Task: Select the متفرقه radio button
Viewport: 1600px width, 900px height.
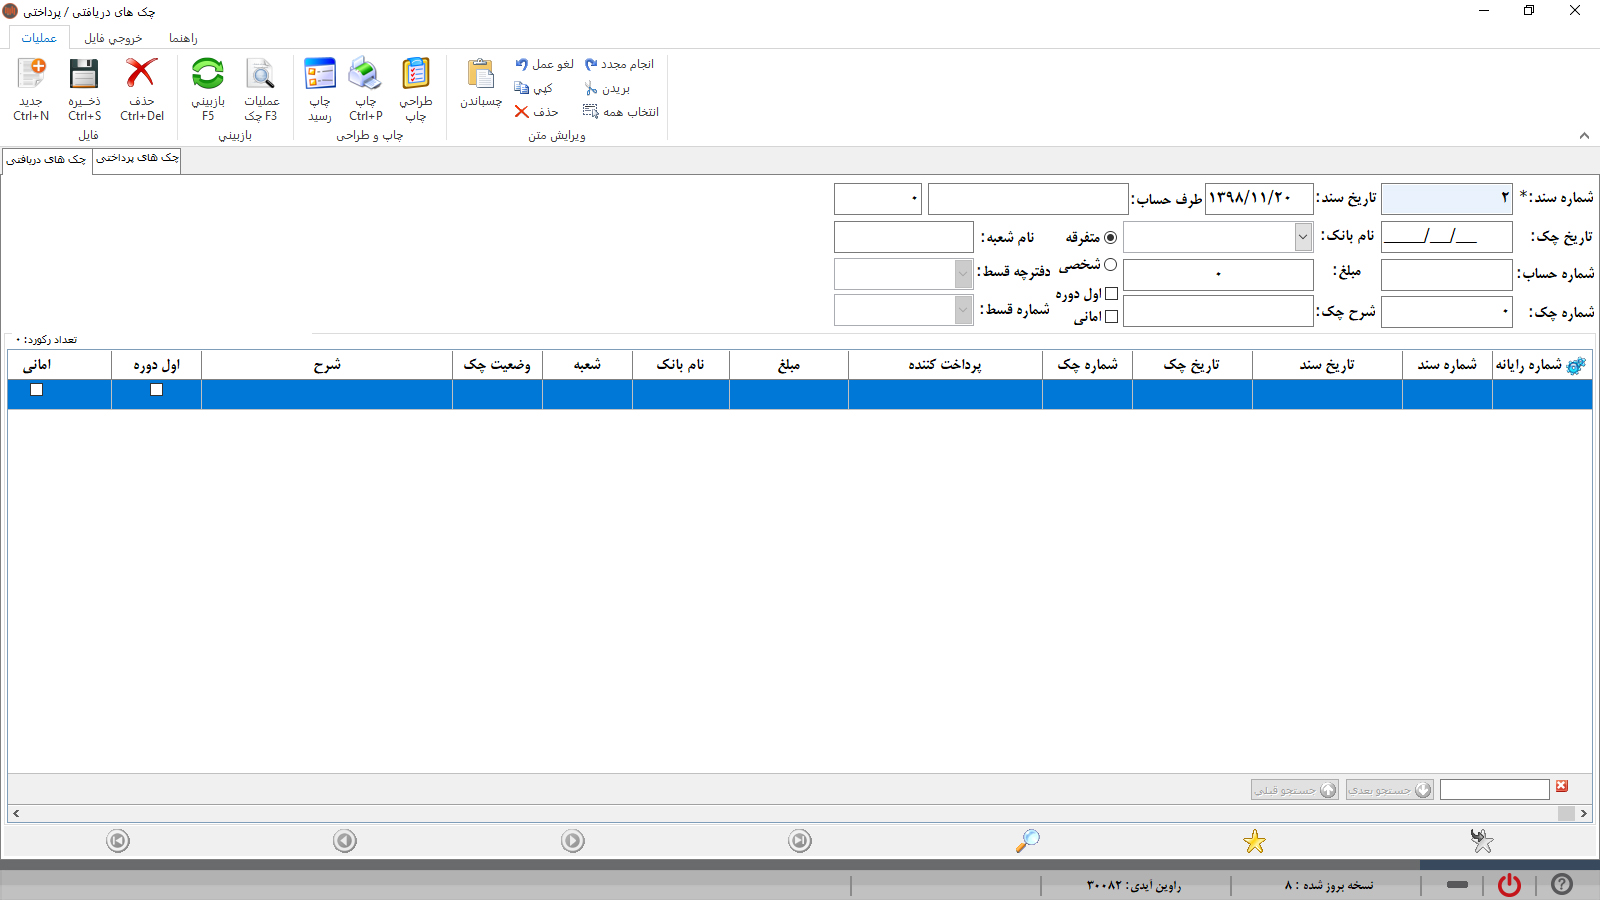Action: [1110, 237]
